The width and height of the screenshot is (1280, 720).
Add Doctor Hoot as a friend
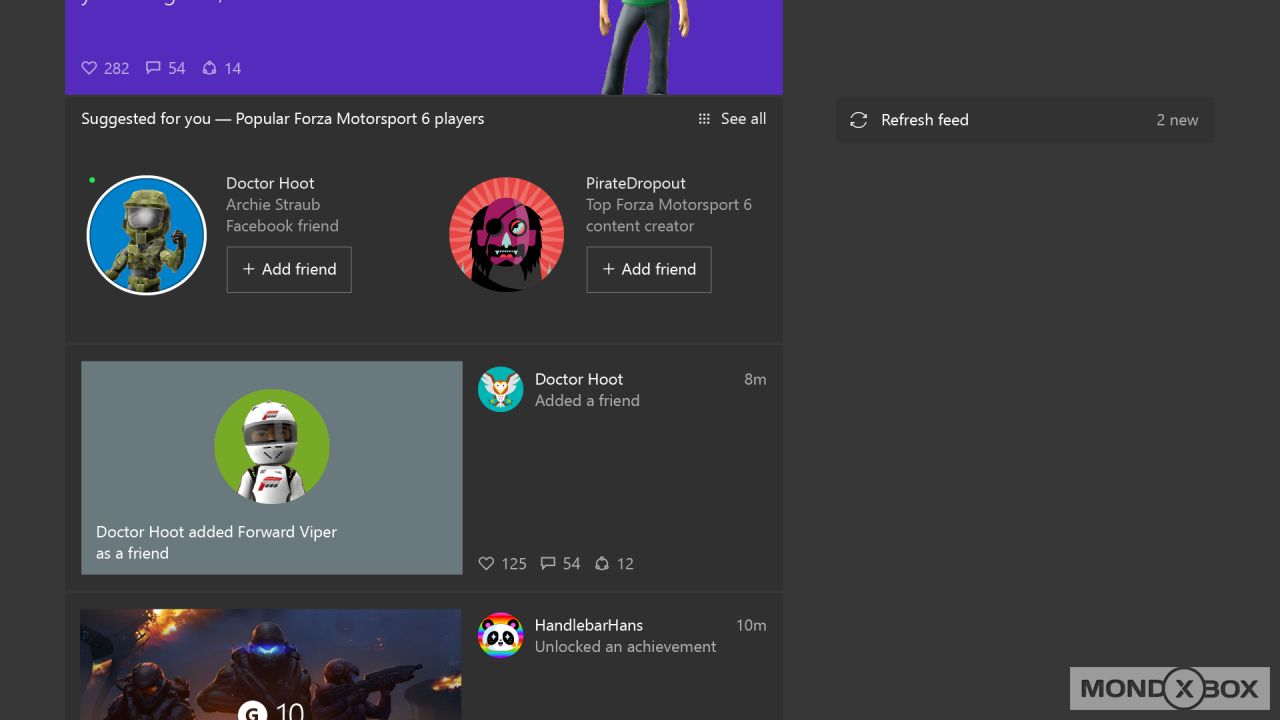point(289,269)
